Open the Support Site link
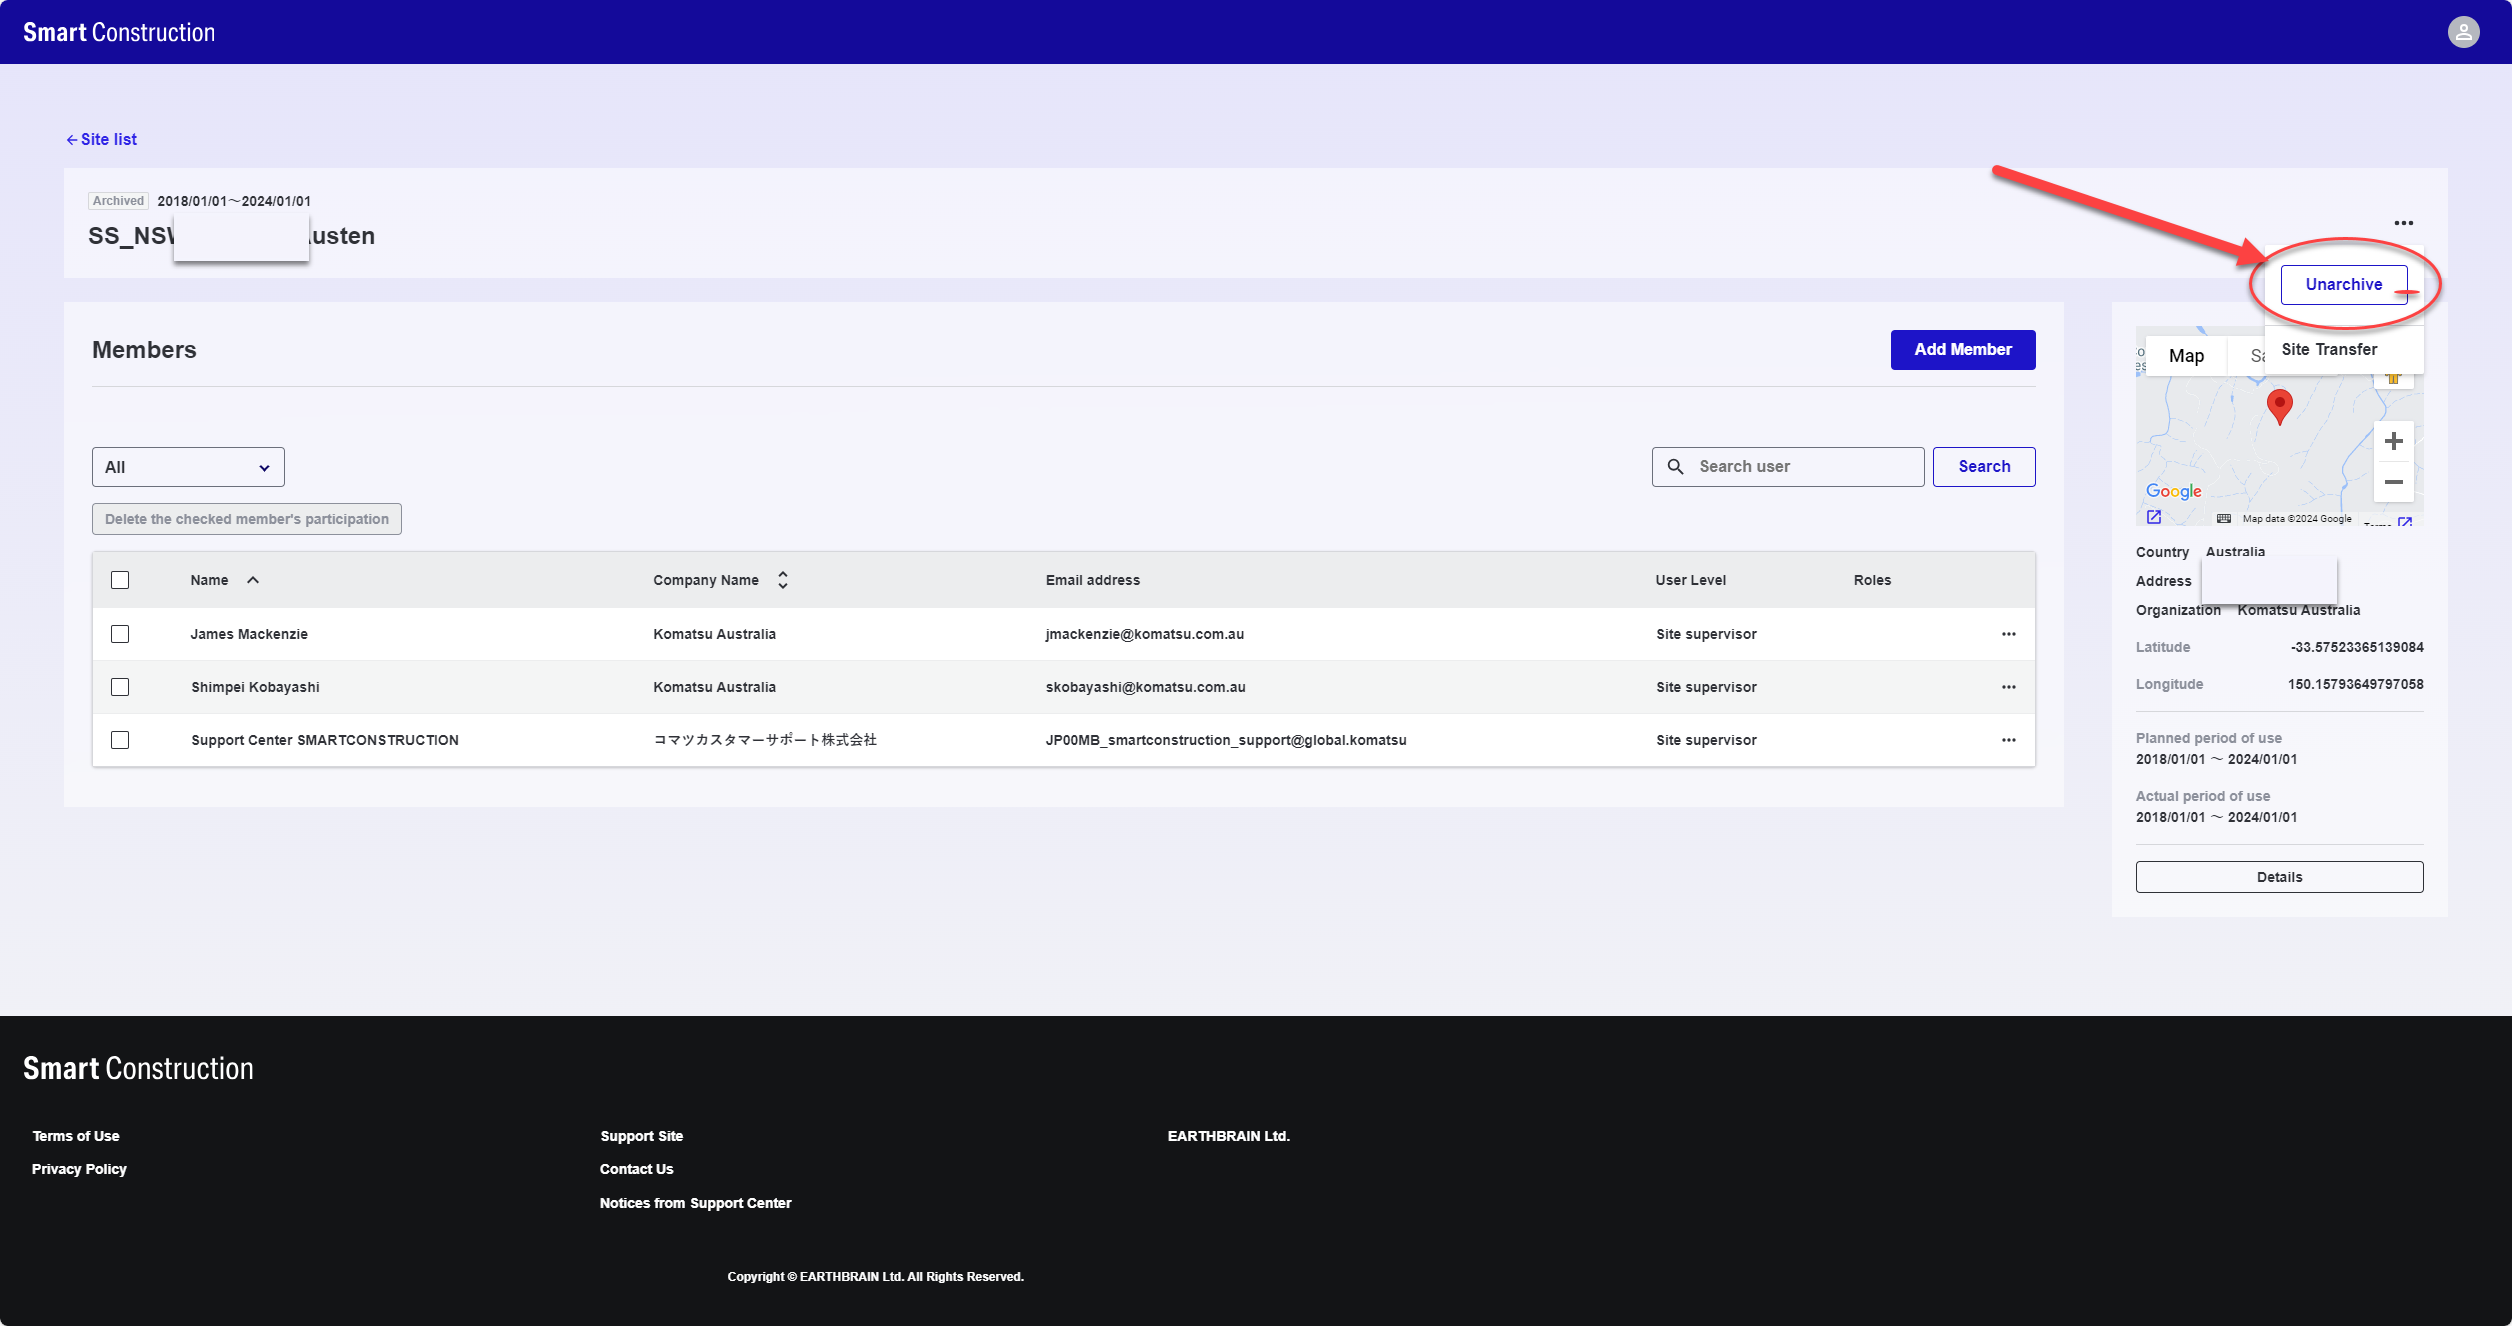The height and width of the screenshot is (1326, 2512). (641, 1136)
